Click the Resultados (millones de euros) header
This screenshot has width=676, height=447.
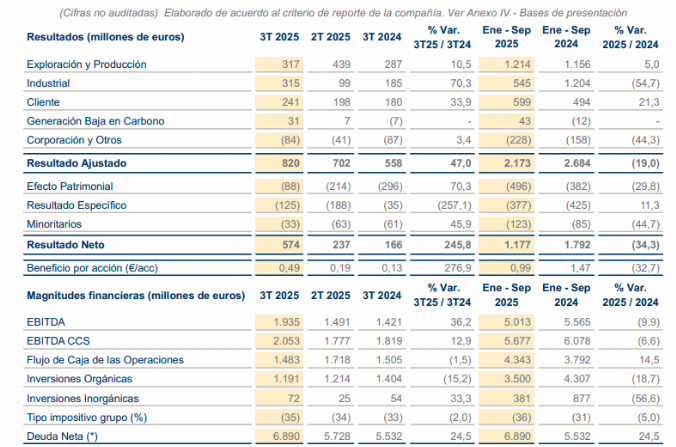point(105,37)
